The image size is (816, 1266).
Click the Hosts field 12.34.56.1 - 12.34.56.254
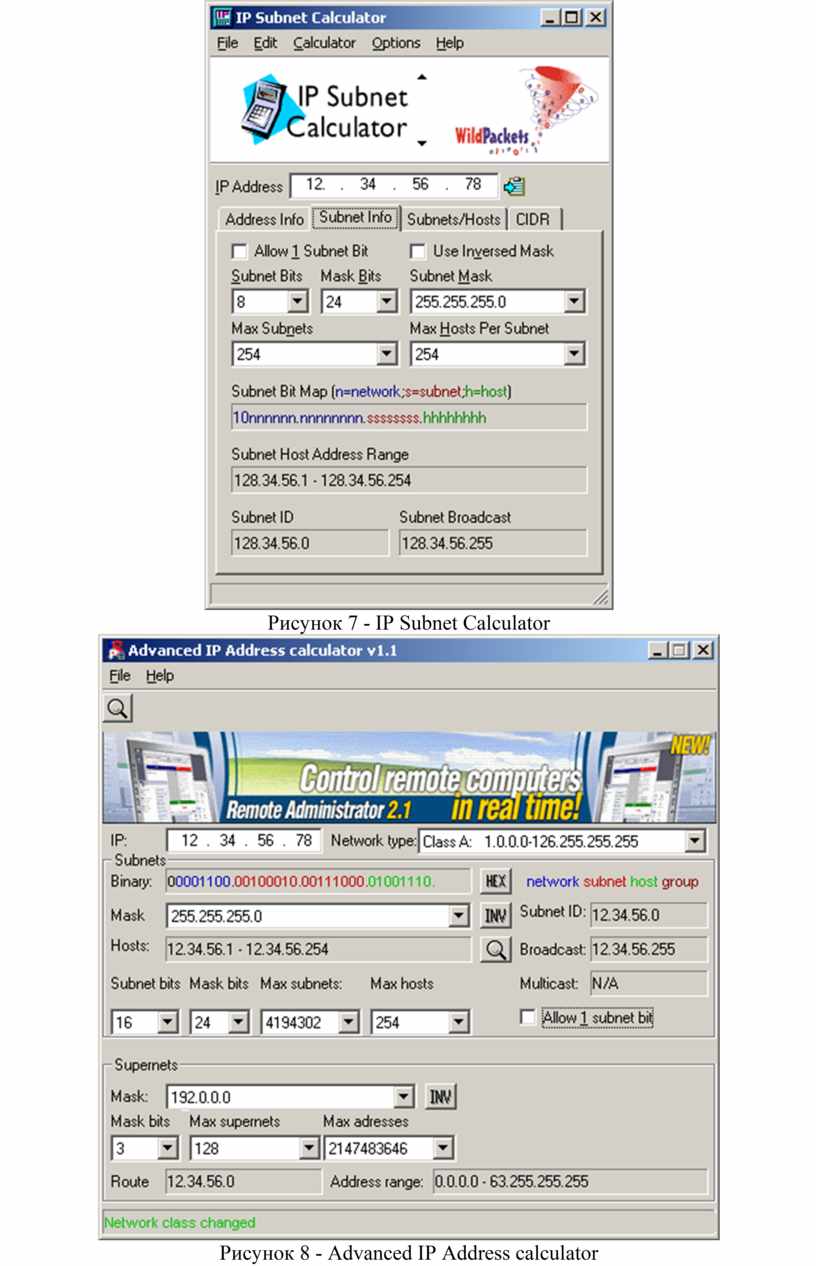tap(319, 949)
